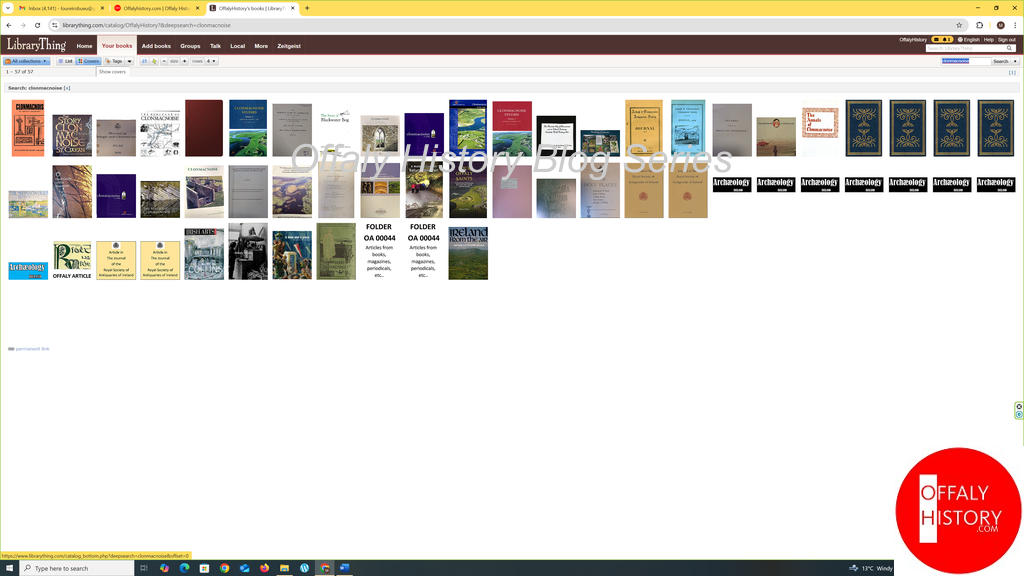Image resolution: width=1024 pixels, height=576 pixels.
Task: Switch to List view
Action: click(65, 61)
